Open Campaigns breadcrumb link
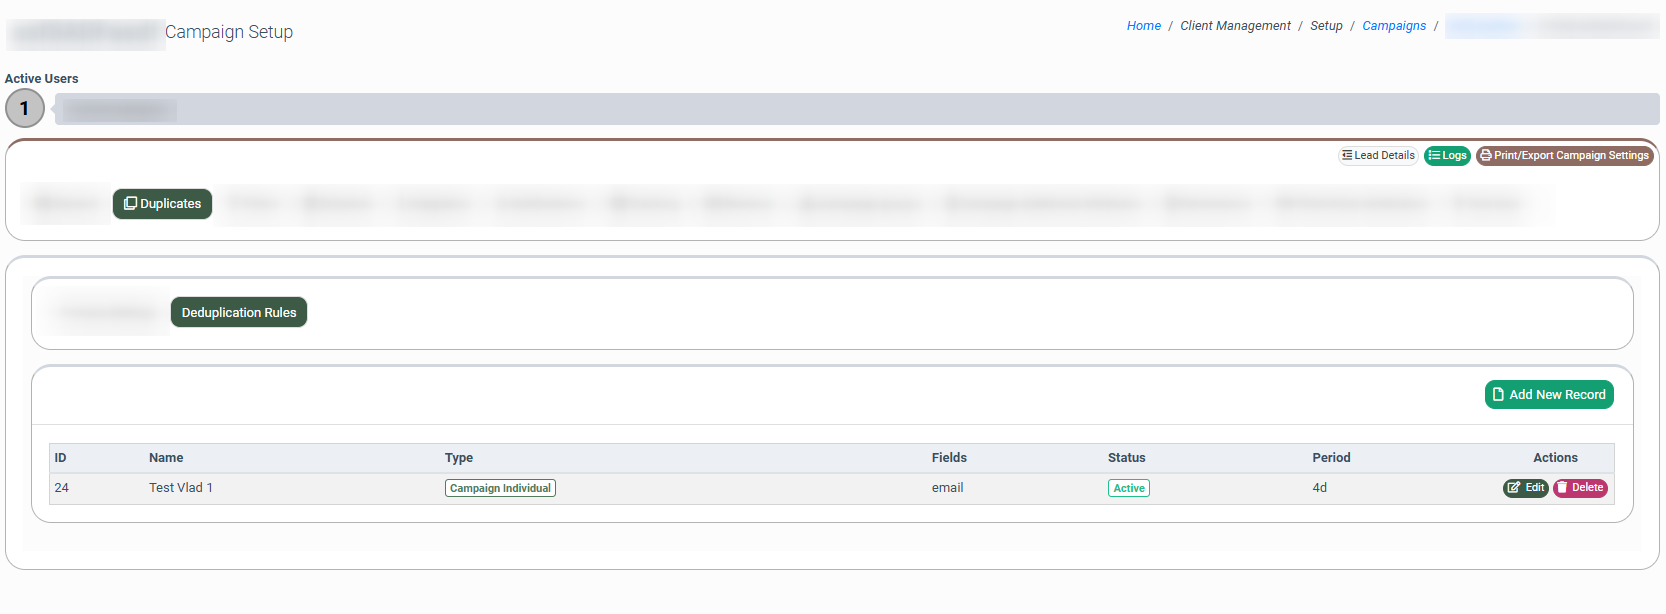Screen dimensions: 1666x614 [x=1393, y=26]
